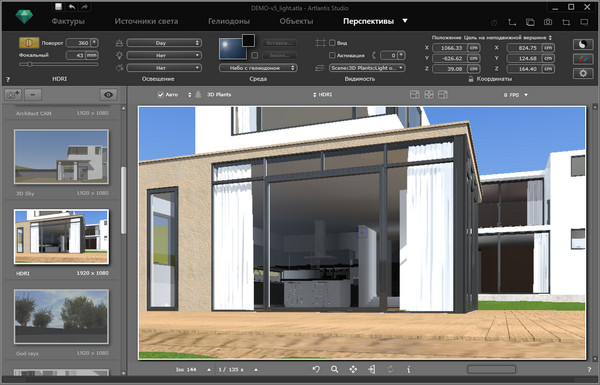This screenshot has height=385, width=600.
Task: Click the 1/135 s shutter up arrow
Action: [x=256, y=370]
